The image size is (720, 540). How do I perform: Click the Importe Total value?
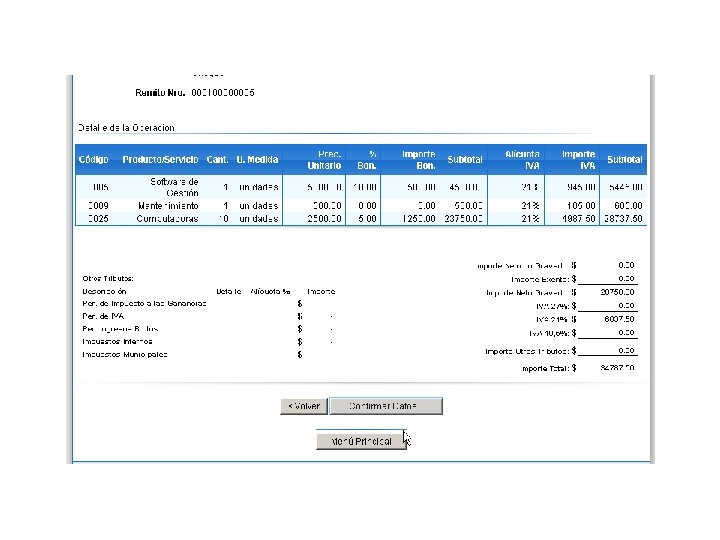tap(618, 368)
